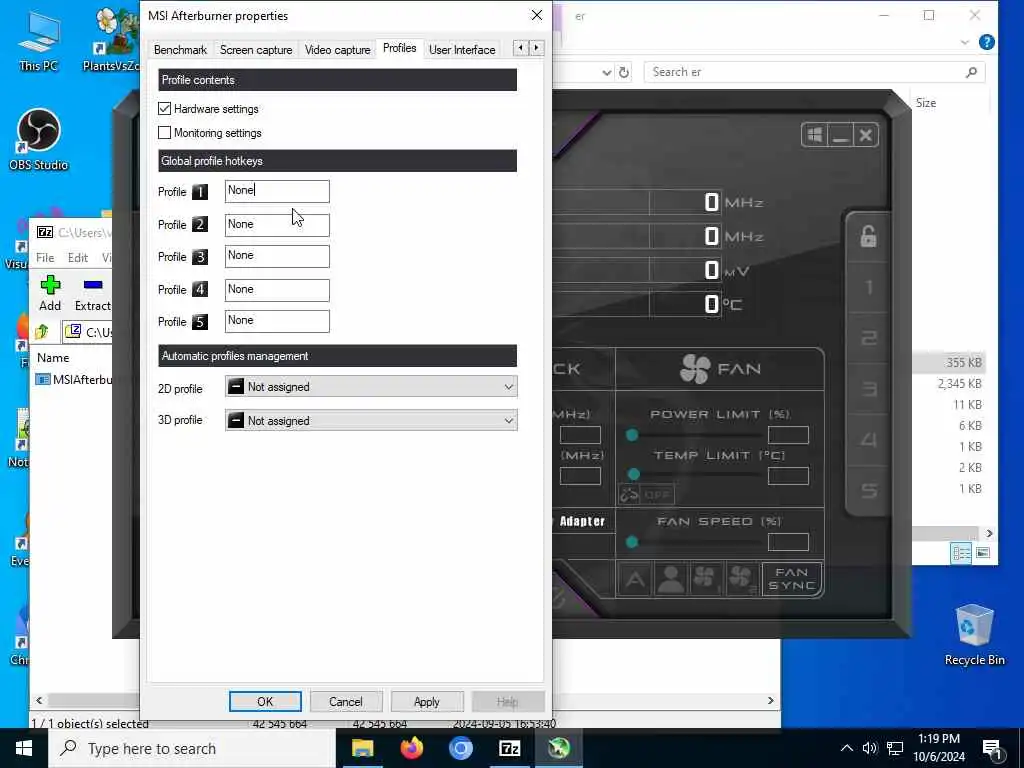Open the Recycle Bin desktop icon
The image size is (1024, 768).
coord(974,635)
